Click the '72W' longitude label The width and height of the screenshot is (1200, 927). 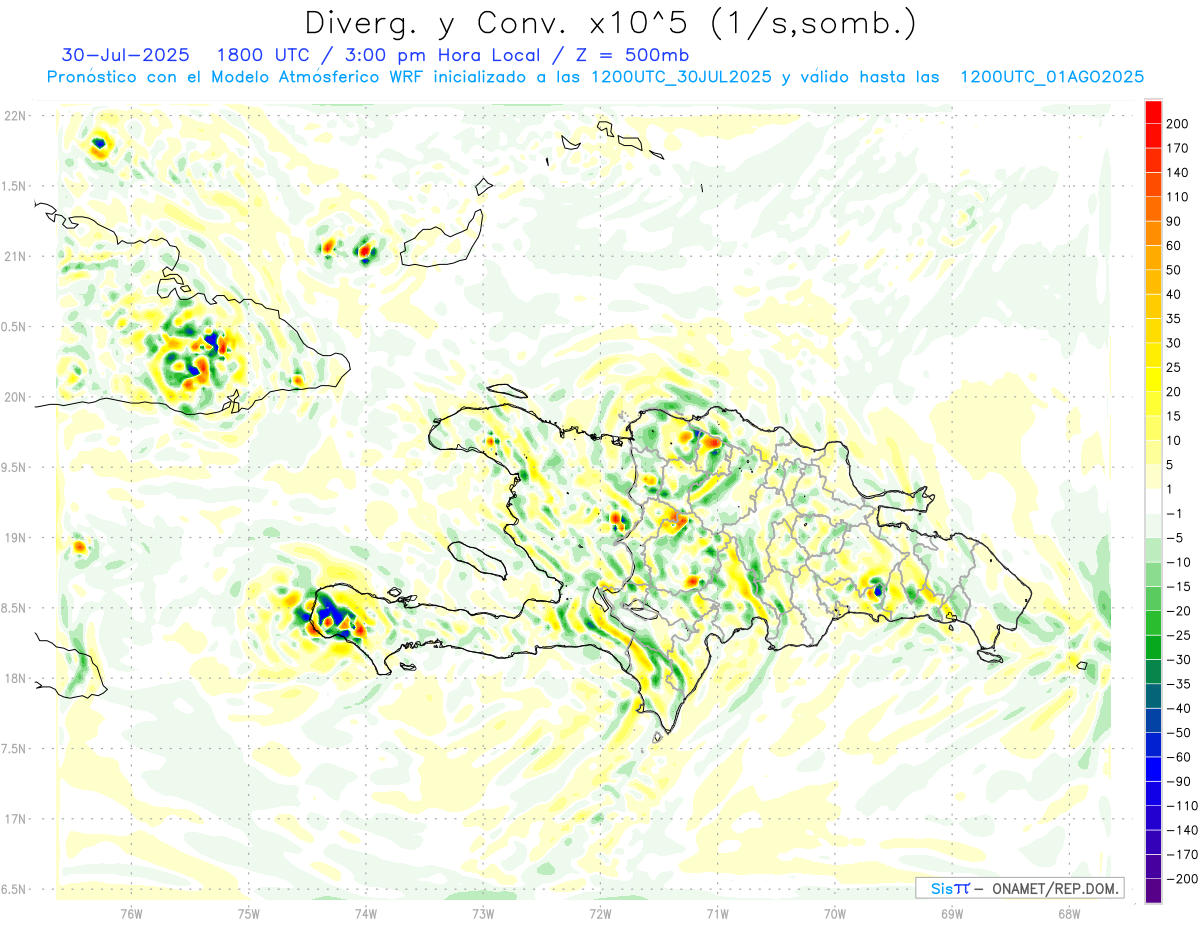[600, 913]
